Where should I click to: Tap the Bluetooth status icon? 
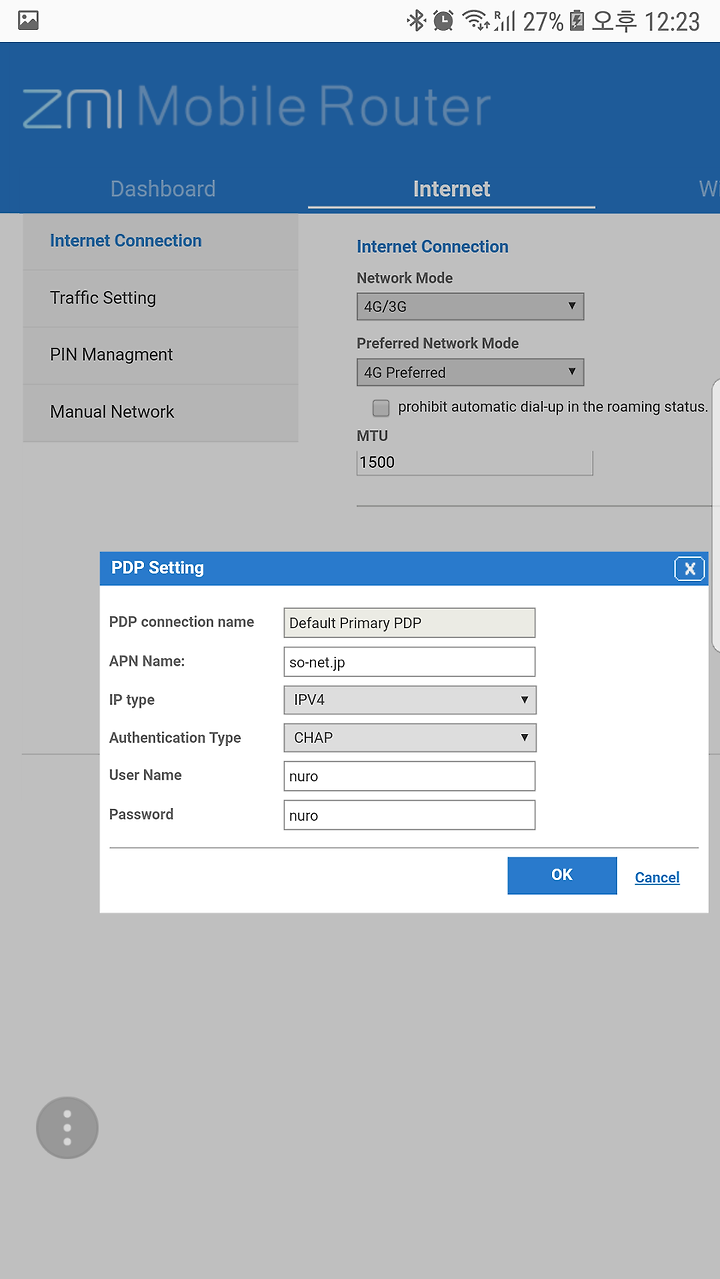click(416, 20)
